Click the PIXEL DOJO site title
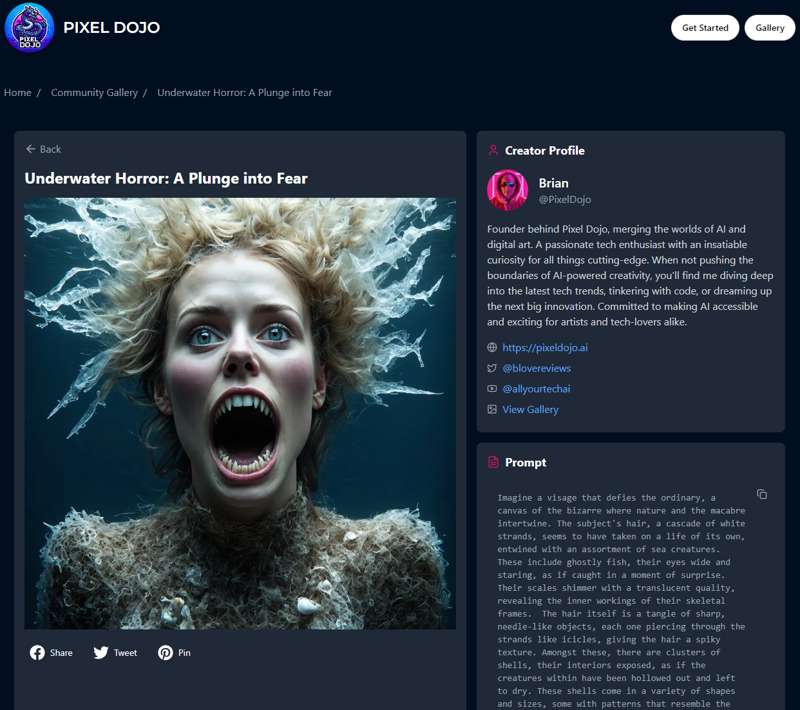800x710 pixels. pos(111,28)
